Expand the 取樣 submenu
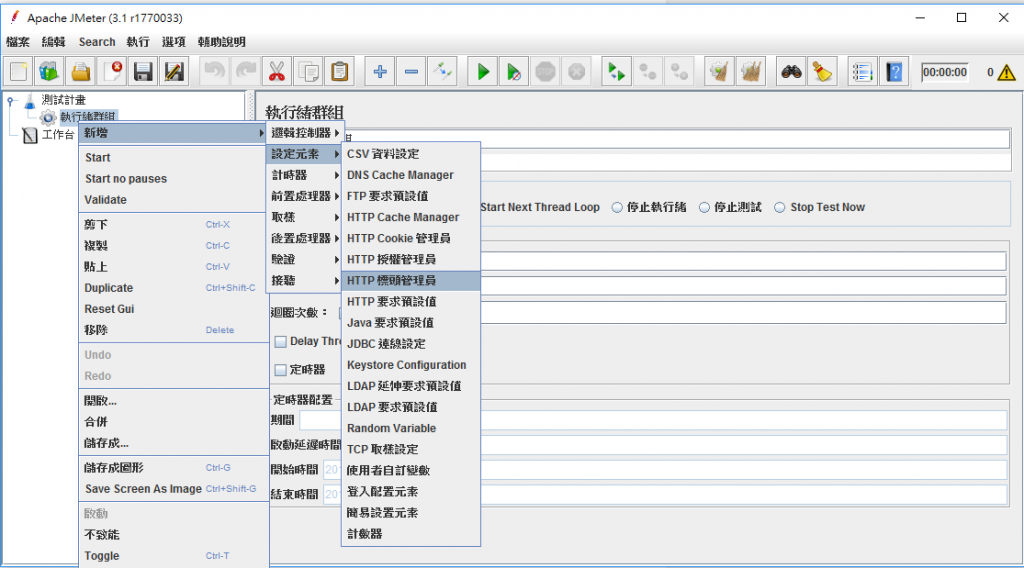This screenshot has height=568, width=1024. point(305,217)
